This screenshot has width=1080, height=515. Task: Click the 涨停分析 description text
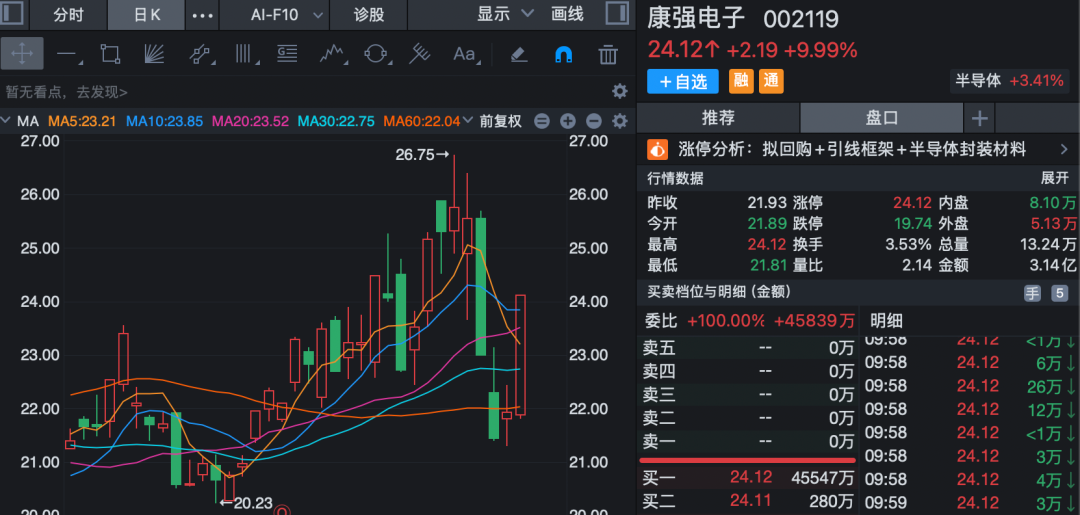(x=853, y=149)
